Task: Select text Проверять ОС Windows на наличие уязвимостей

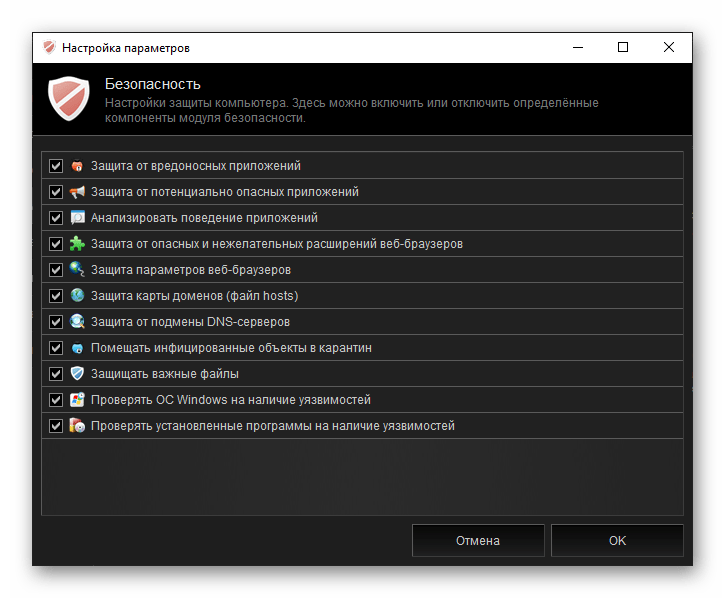Action: [231, 400]
